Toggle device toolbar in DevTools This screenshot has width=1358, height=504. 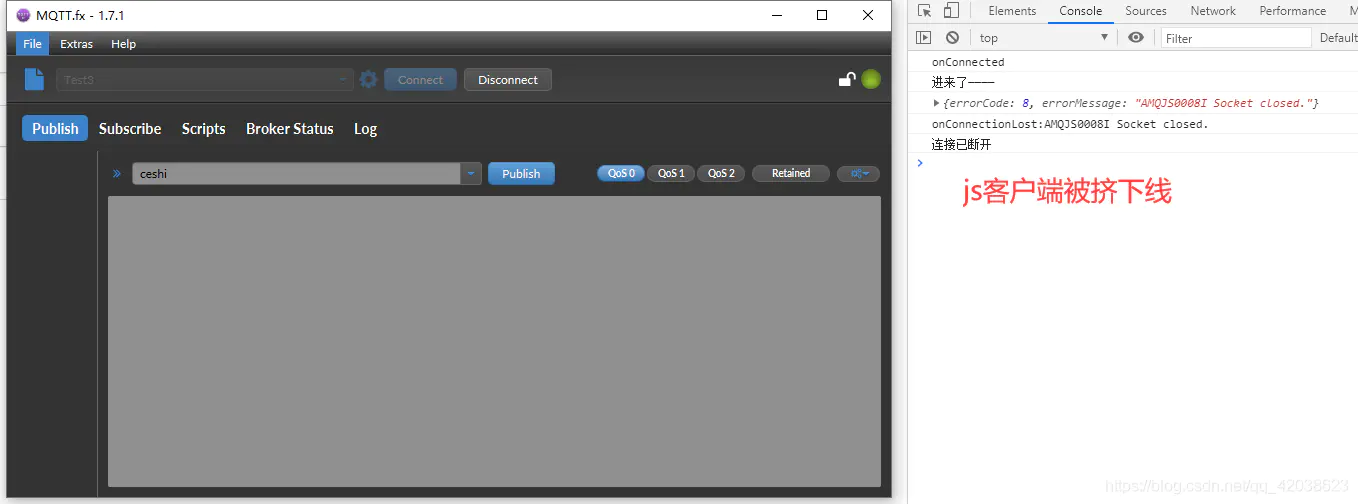point(951,11)
